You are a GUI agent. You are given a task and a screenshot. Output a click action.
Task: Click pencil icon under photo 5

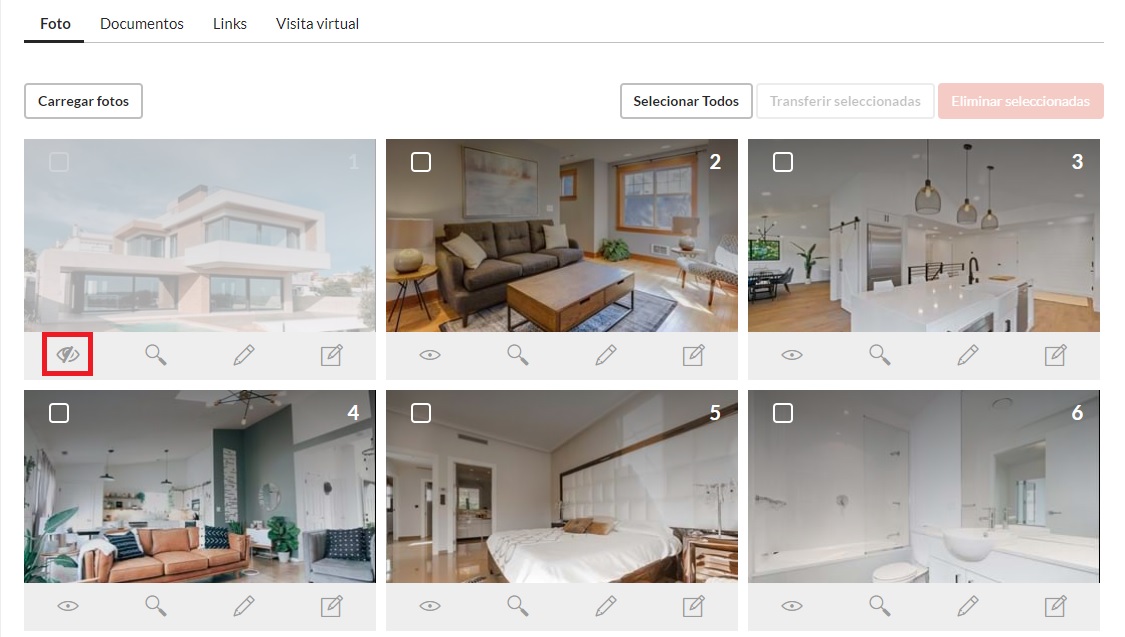[606, 605]
